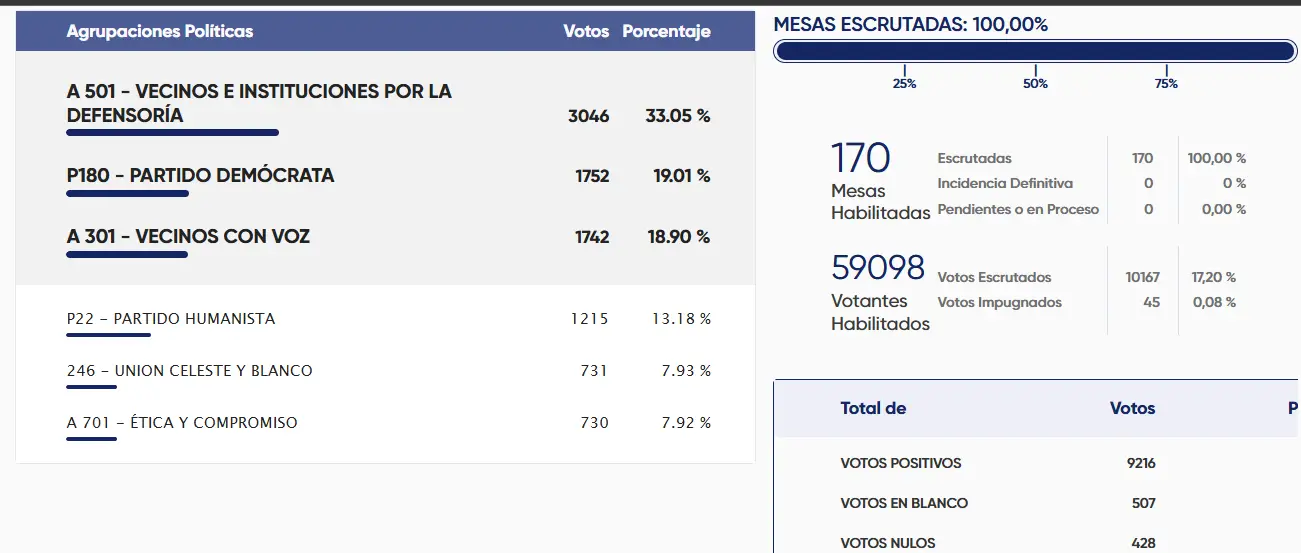Choose A 301 - Vecinos con Voz
The image size is (1301, 553).
(188, 237)
